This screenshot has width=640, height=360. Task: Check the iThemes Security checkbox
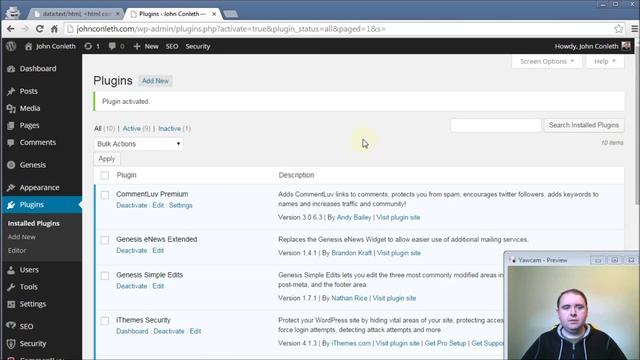pyautogui.click(x=105, y=321)
